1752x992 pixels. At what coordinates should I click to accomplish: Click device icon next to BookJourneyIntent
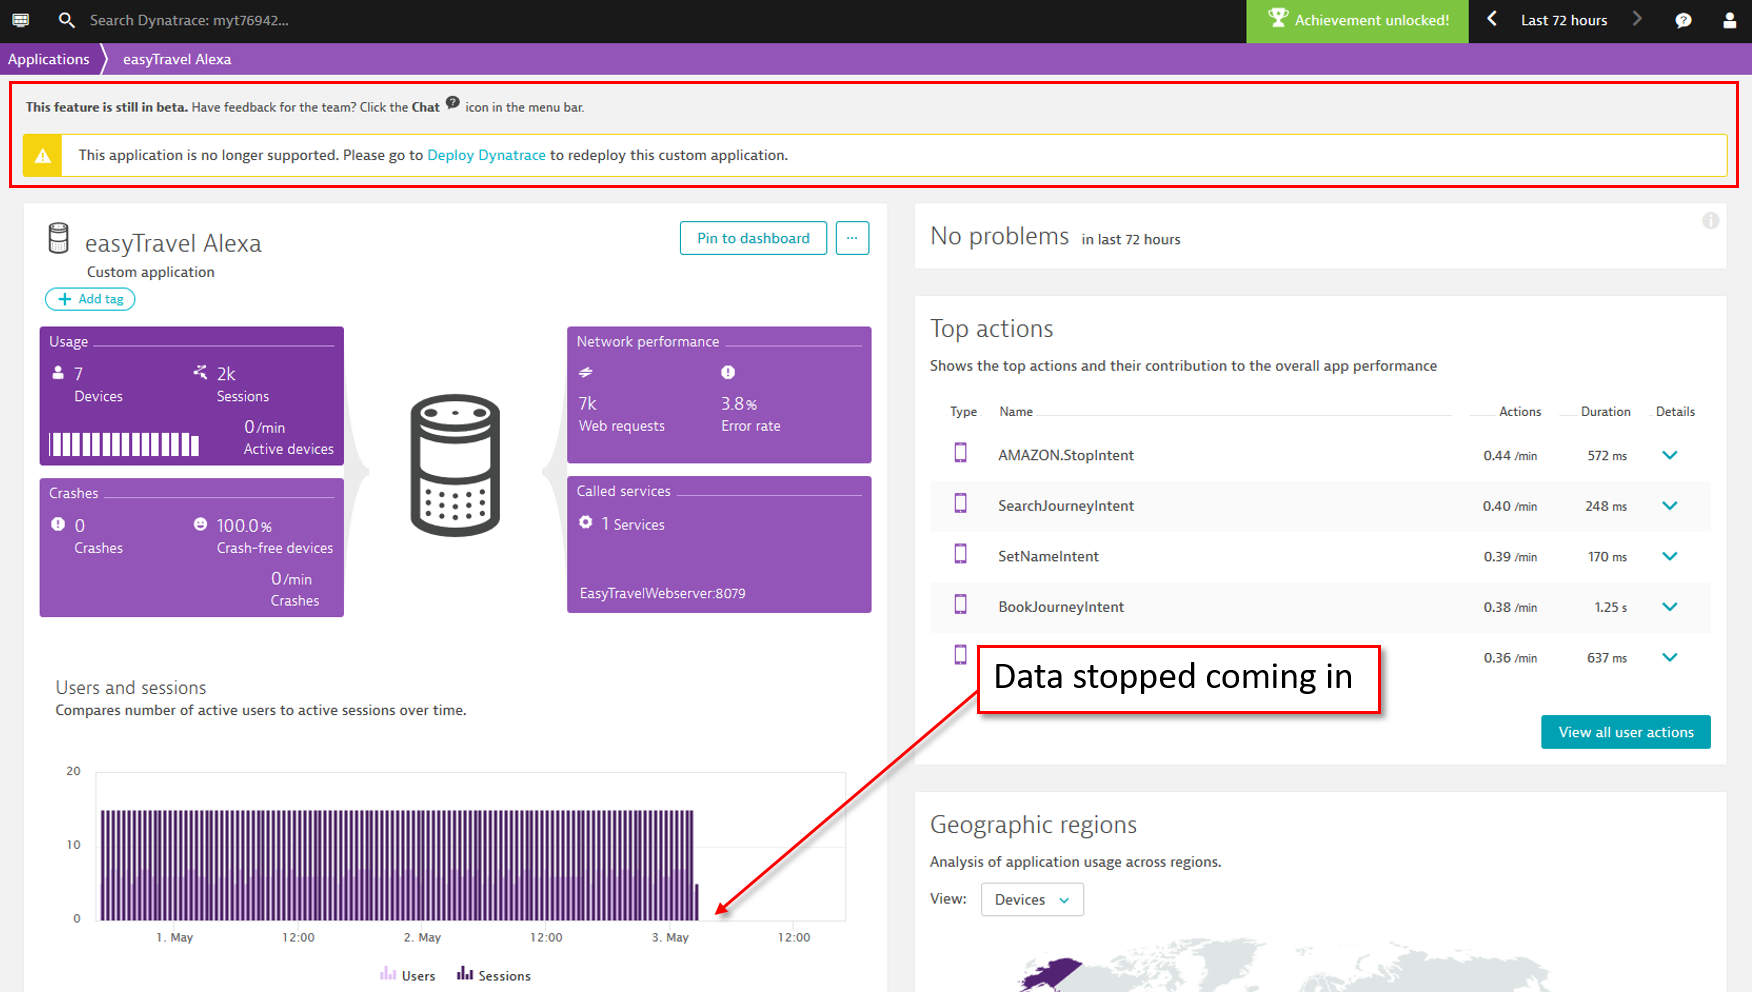tap(960, 604)
